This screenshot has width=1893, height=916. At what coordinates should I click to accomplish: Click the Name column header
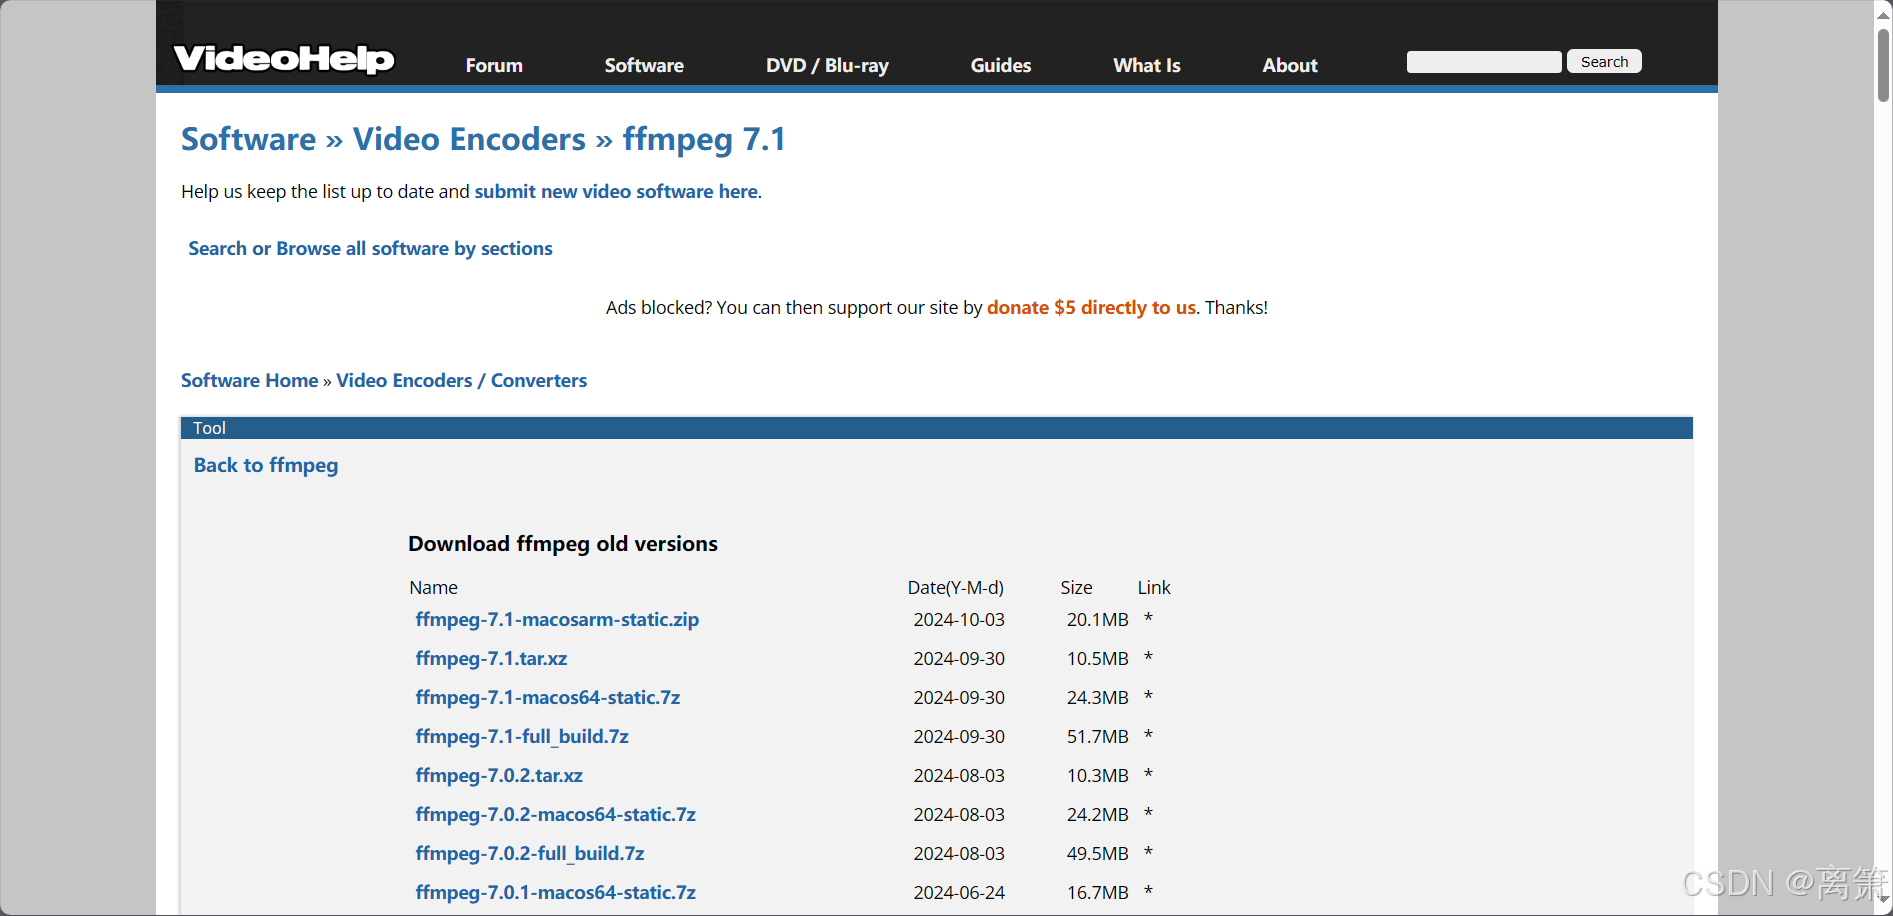(x=433, y=587)
